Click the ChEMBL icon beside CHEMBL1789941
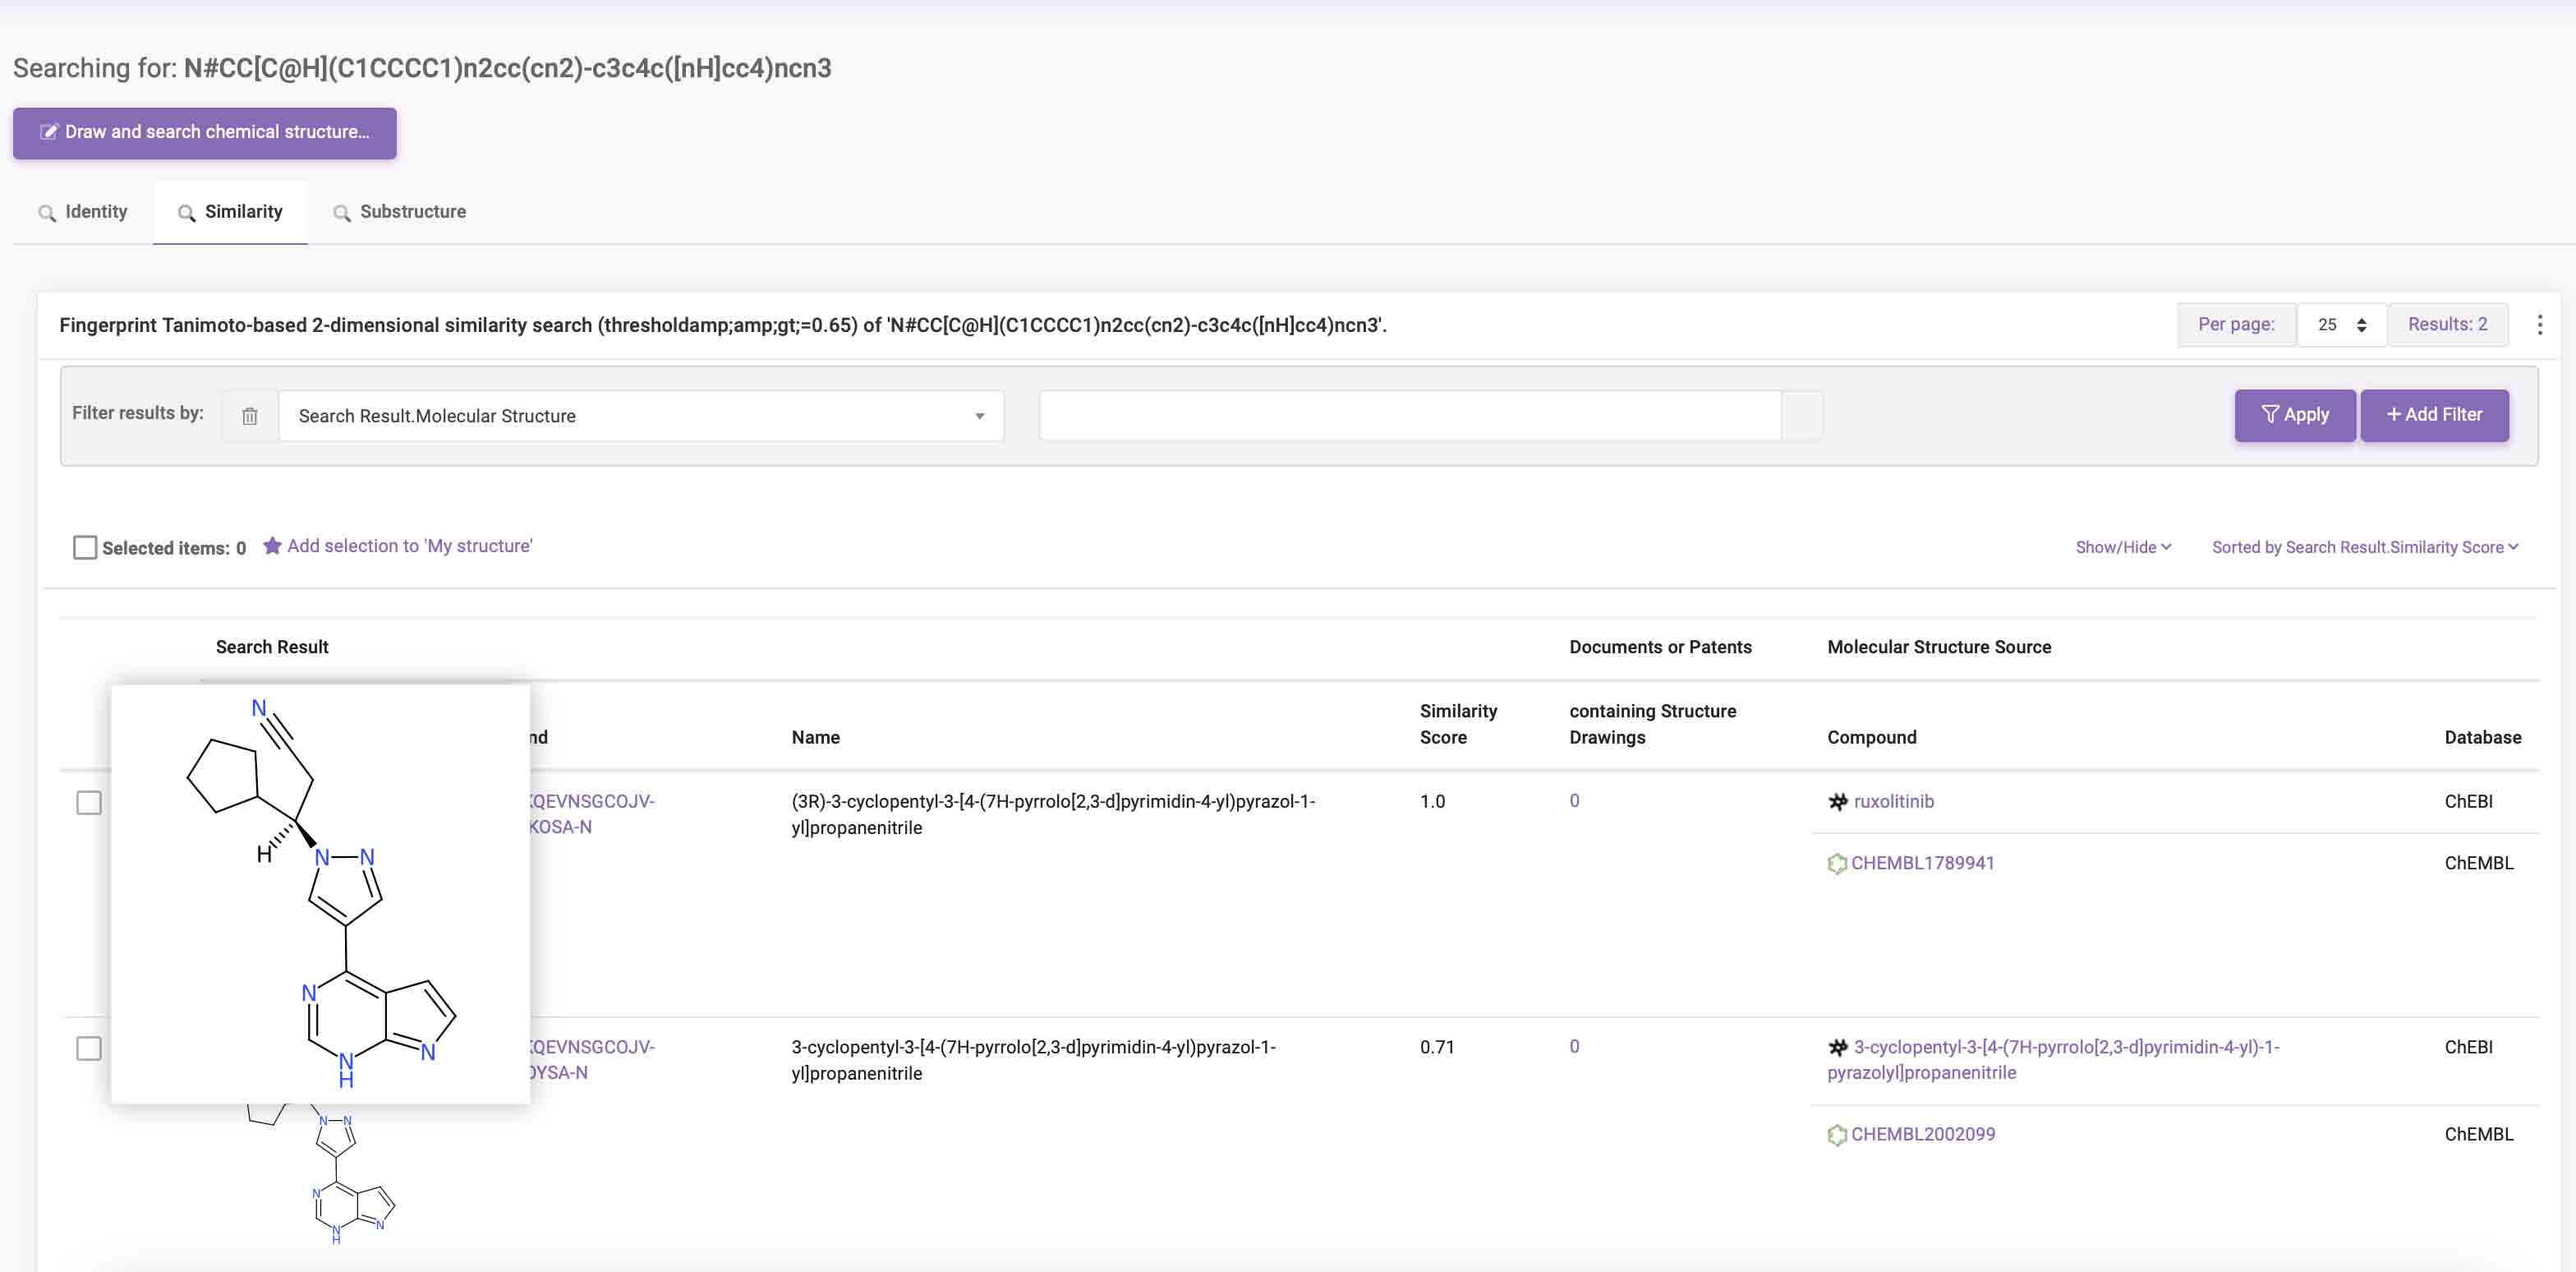The height and width of the screenshot is (1272, 2576). click(1836, 864)
